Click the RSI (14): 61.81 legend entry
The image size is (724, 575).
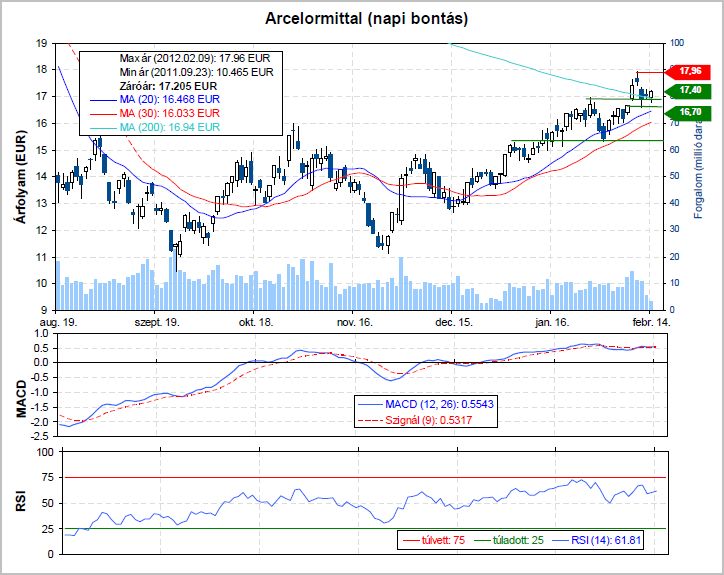point(597,540)
